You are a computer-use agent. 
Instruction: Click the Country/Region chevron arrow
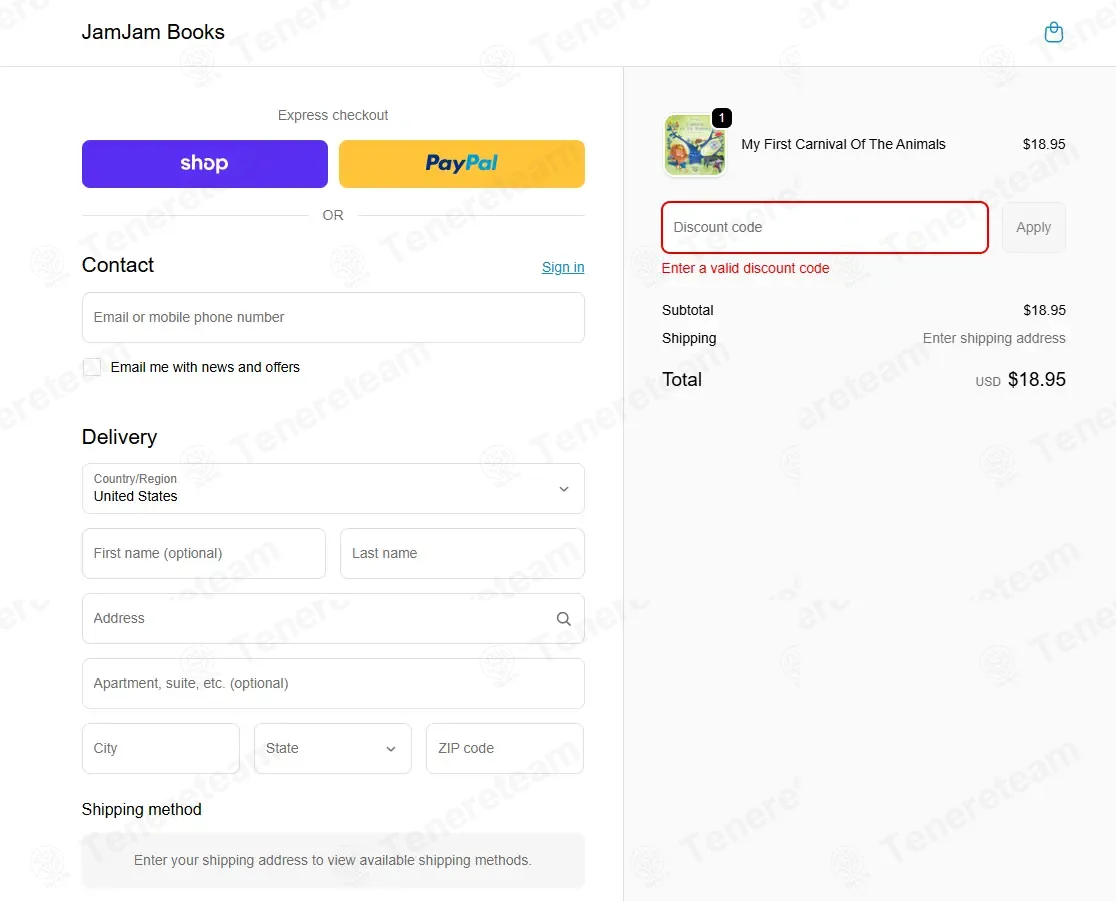(x=564, y=489)
